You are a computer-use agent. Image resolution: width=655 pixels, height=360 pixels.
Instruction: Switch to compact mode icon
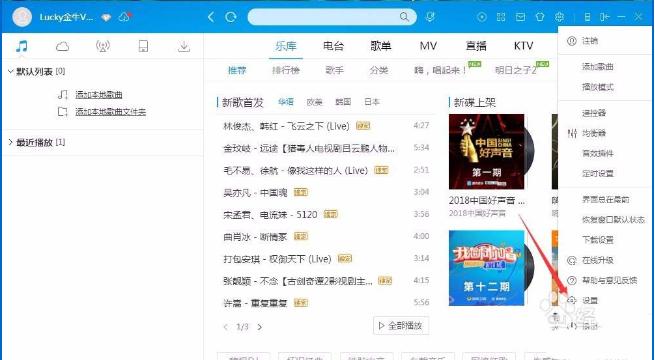click(x=604, y=17)
